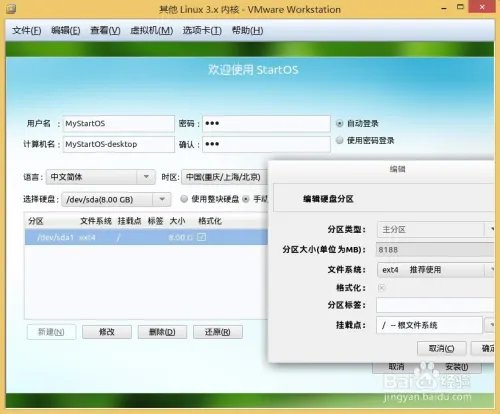Click the 分区大小 field showing 8188
Screen dimensions: 500x414
(x=435, y=250)
